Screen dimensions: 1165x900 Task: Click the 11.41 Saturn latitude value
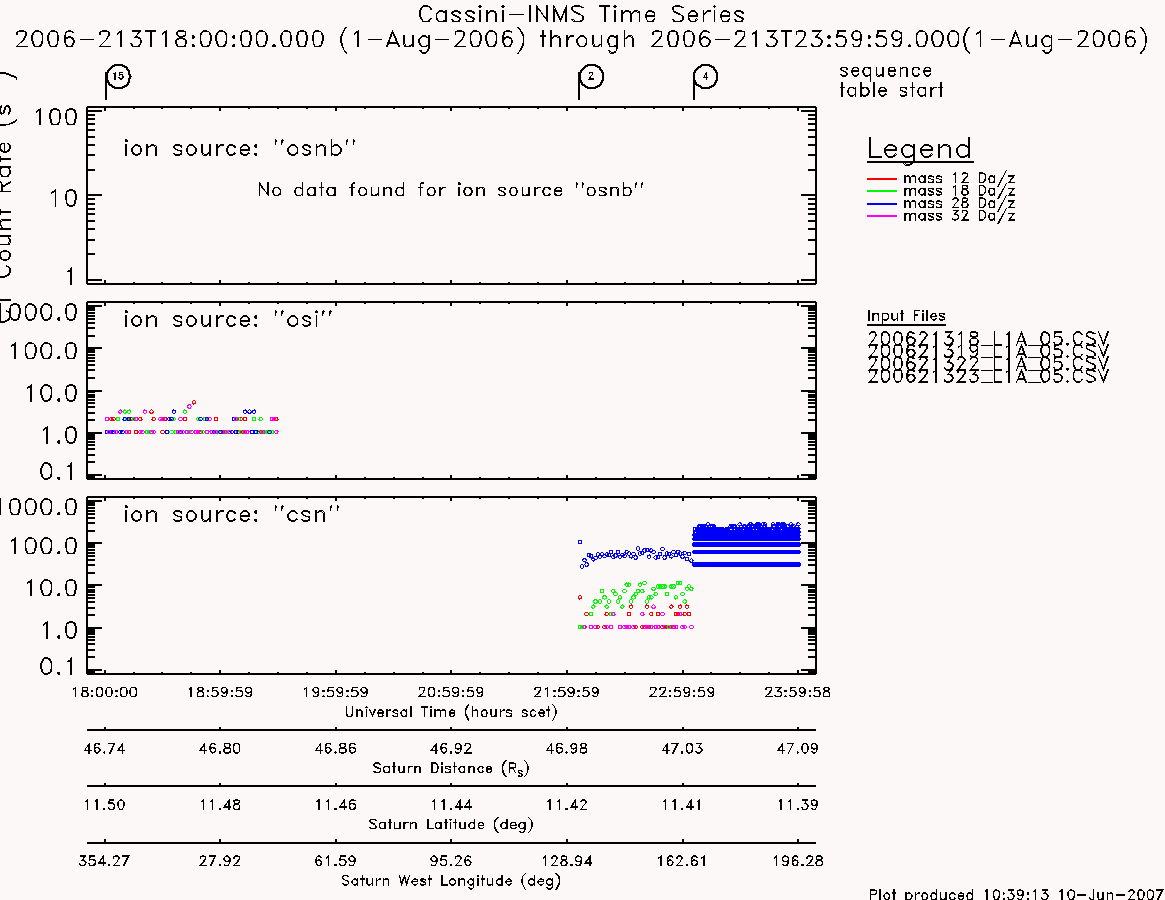pos(682,805)
